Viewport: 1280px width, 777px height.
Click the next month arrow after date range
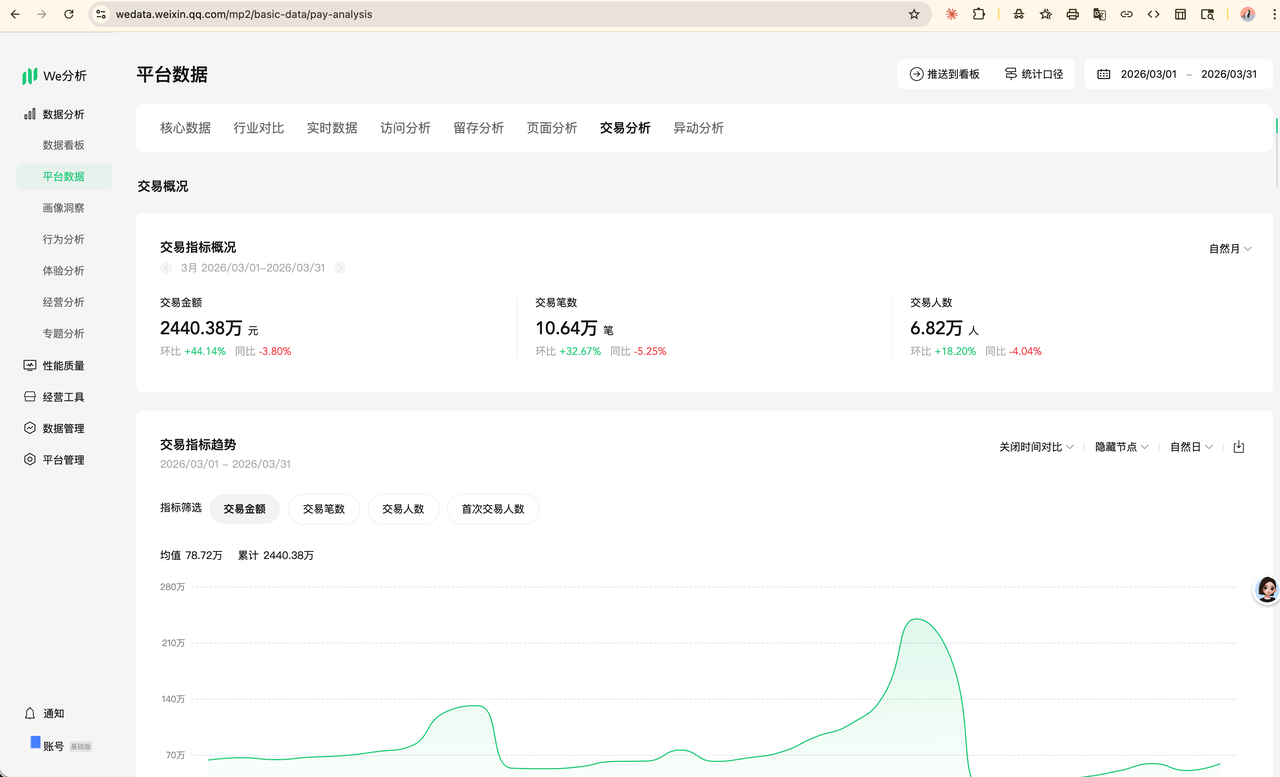coord(340,268)
